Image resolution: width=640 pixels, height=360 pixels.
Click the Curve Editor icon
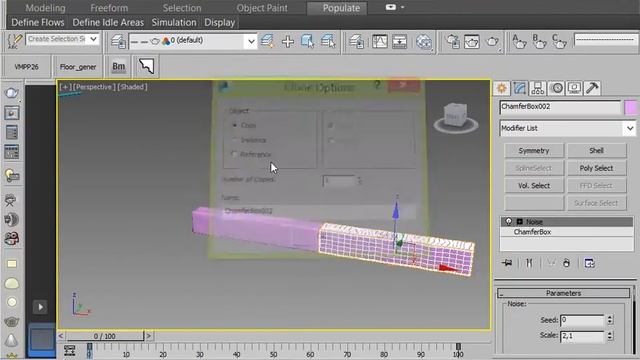380,41
